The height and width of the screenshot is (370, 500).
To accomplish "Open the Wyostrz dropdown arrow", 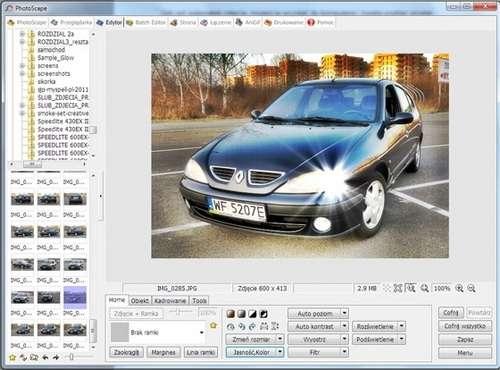I will point(344,339).
